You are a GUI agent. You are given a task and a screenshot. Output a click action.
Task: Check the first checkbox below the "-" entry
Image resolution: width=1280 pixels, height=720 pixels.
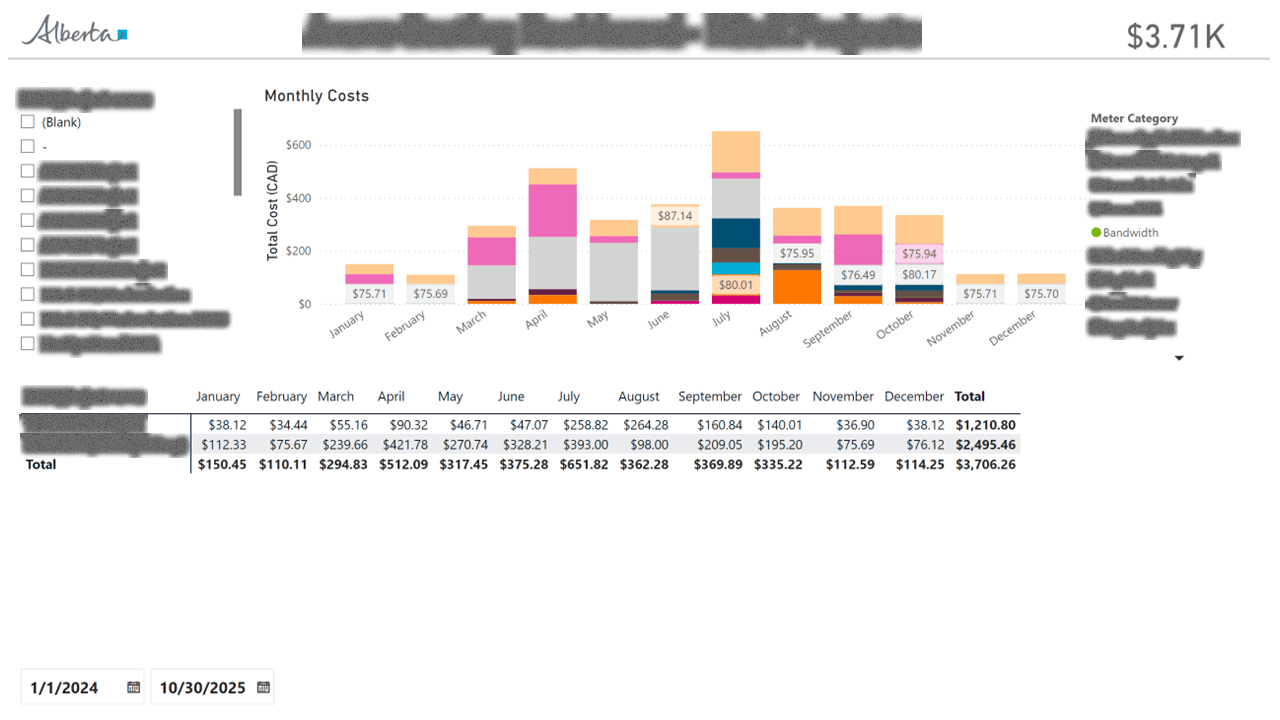27,170
